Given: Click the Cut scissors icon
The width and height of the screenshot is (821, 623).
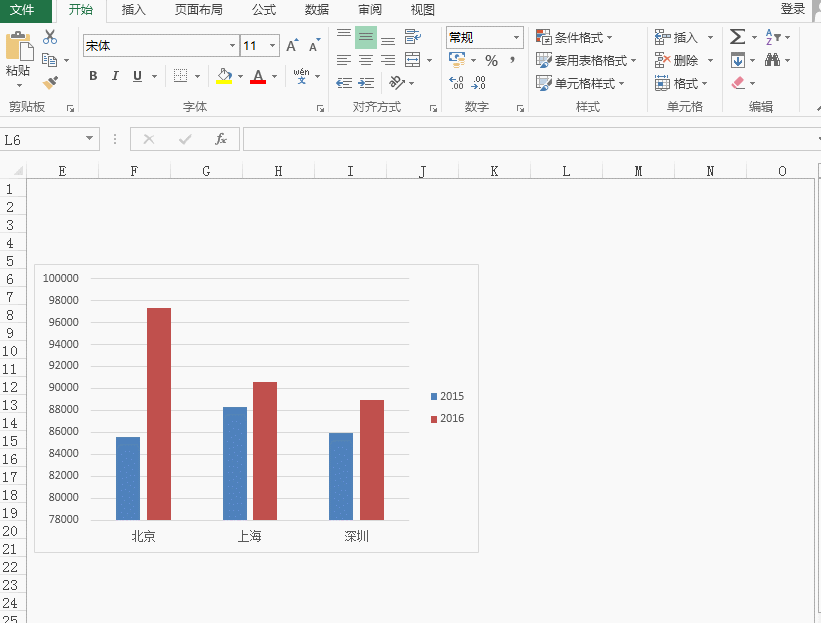Looking at the screenshot, I should pyautogui.click(x=50, y=37).
